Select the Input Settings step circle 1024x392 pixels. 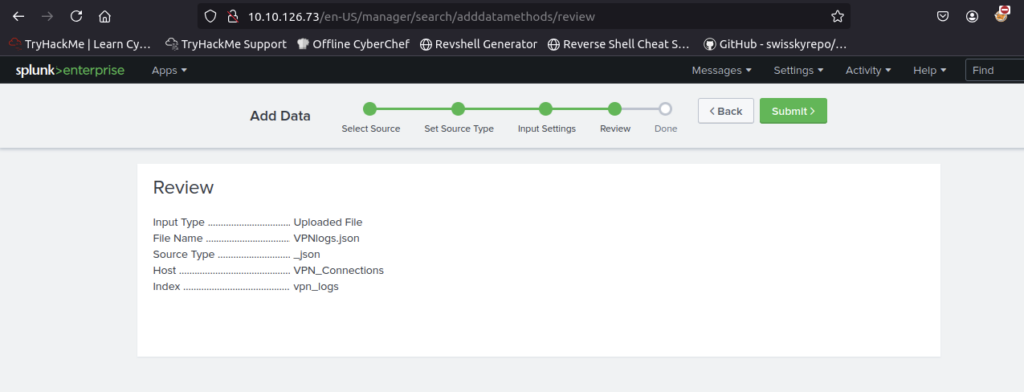[546, 109]
